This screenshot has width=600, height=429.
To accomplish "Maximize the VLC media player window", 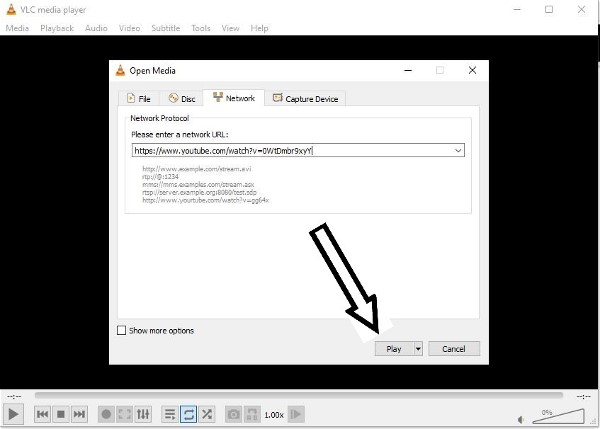I will point(549,9).
